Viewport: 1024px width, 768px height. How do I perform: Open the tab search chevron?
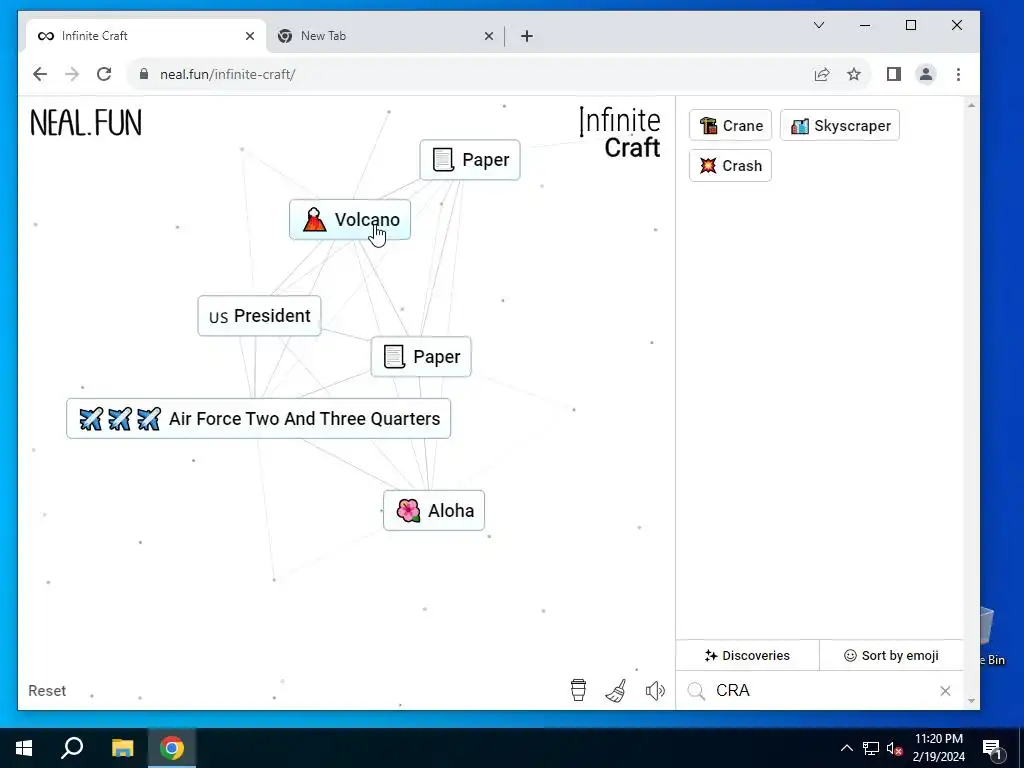pos(819,25)
